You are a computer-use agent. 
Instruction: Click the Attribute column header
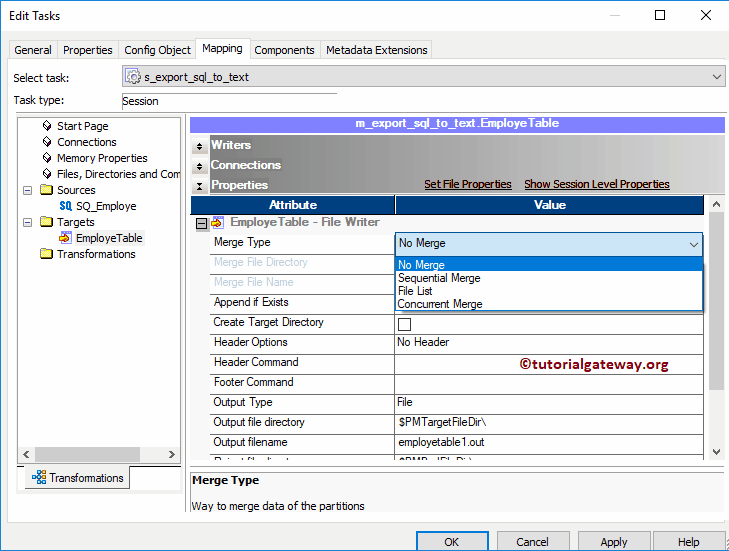292,205
